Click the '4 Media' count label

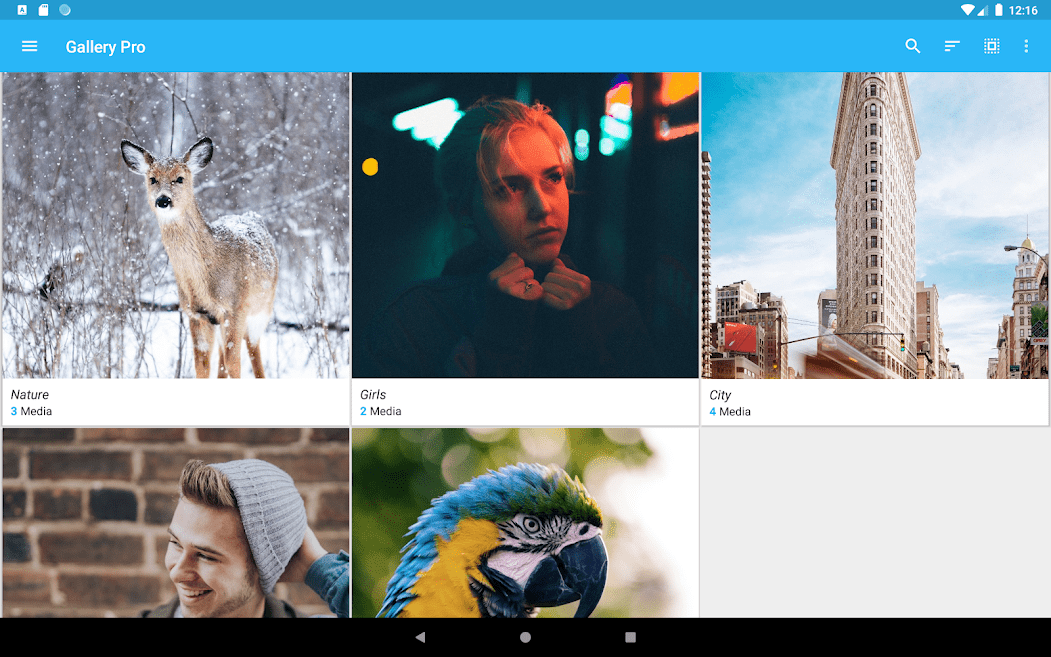[x=730, y=412]
